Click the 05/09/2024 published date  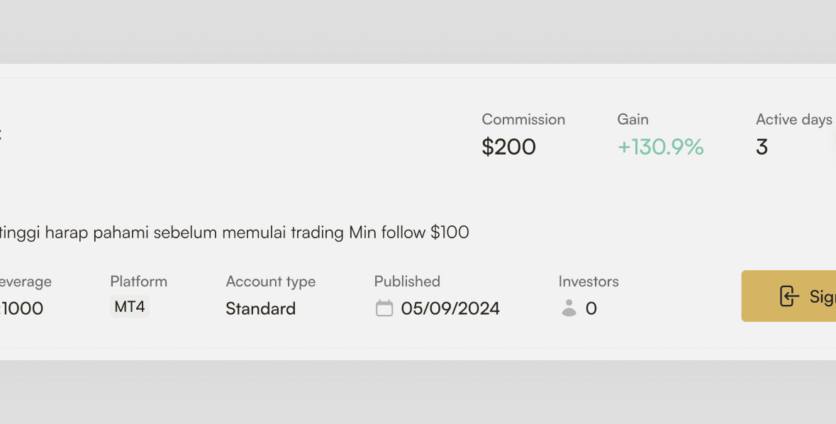450,308
